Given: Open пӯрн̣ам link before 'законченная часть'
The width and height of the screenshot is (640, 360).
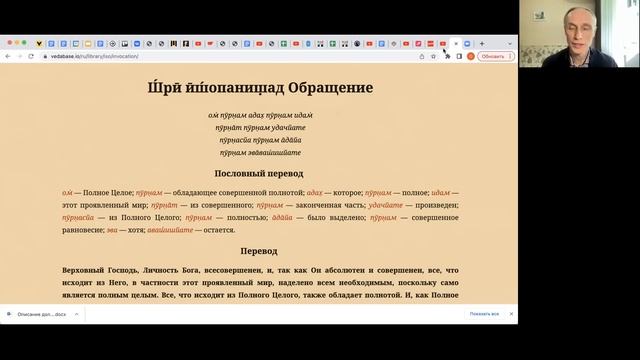Looking at the screenshot, I should (x=269, y=205).
